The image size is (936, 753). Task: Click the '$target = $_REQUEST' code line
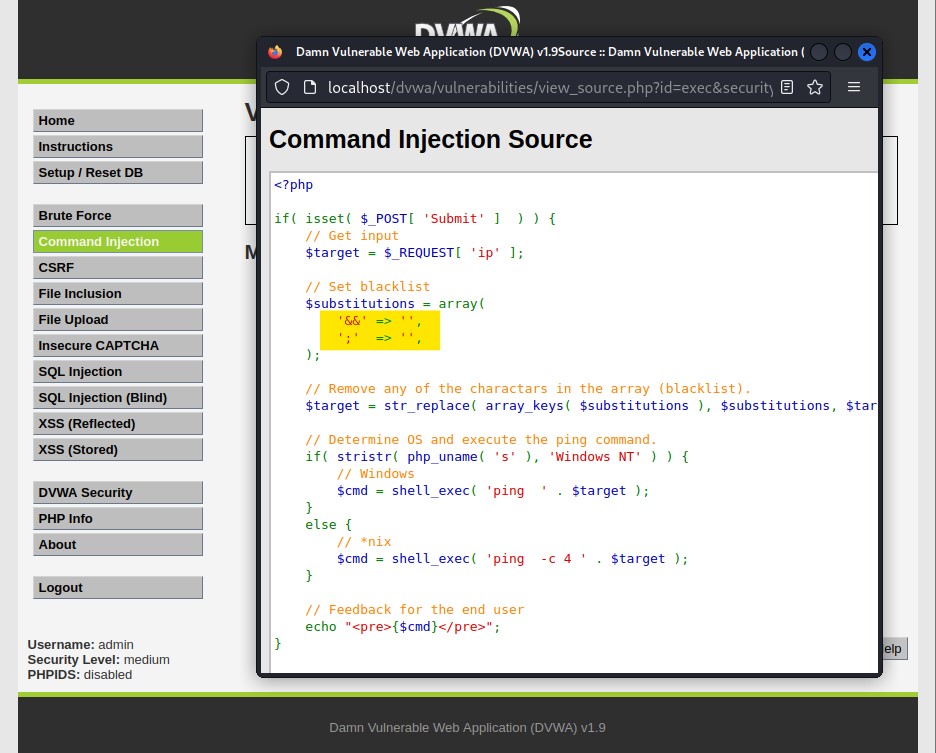pos(414,253)
